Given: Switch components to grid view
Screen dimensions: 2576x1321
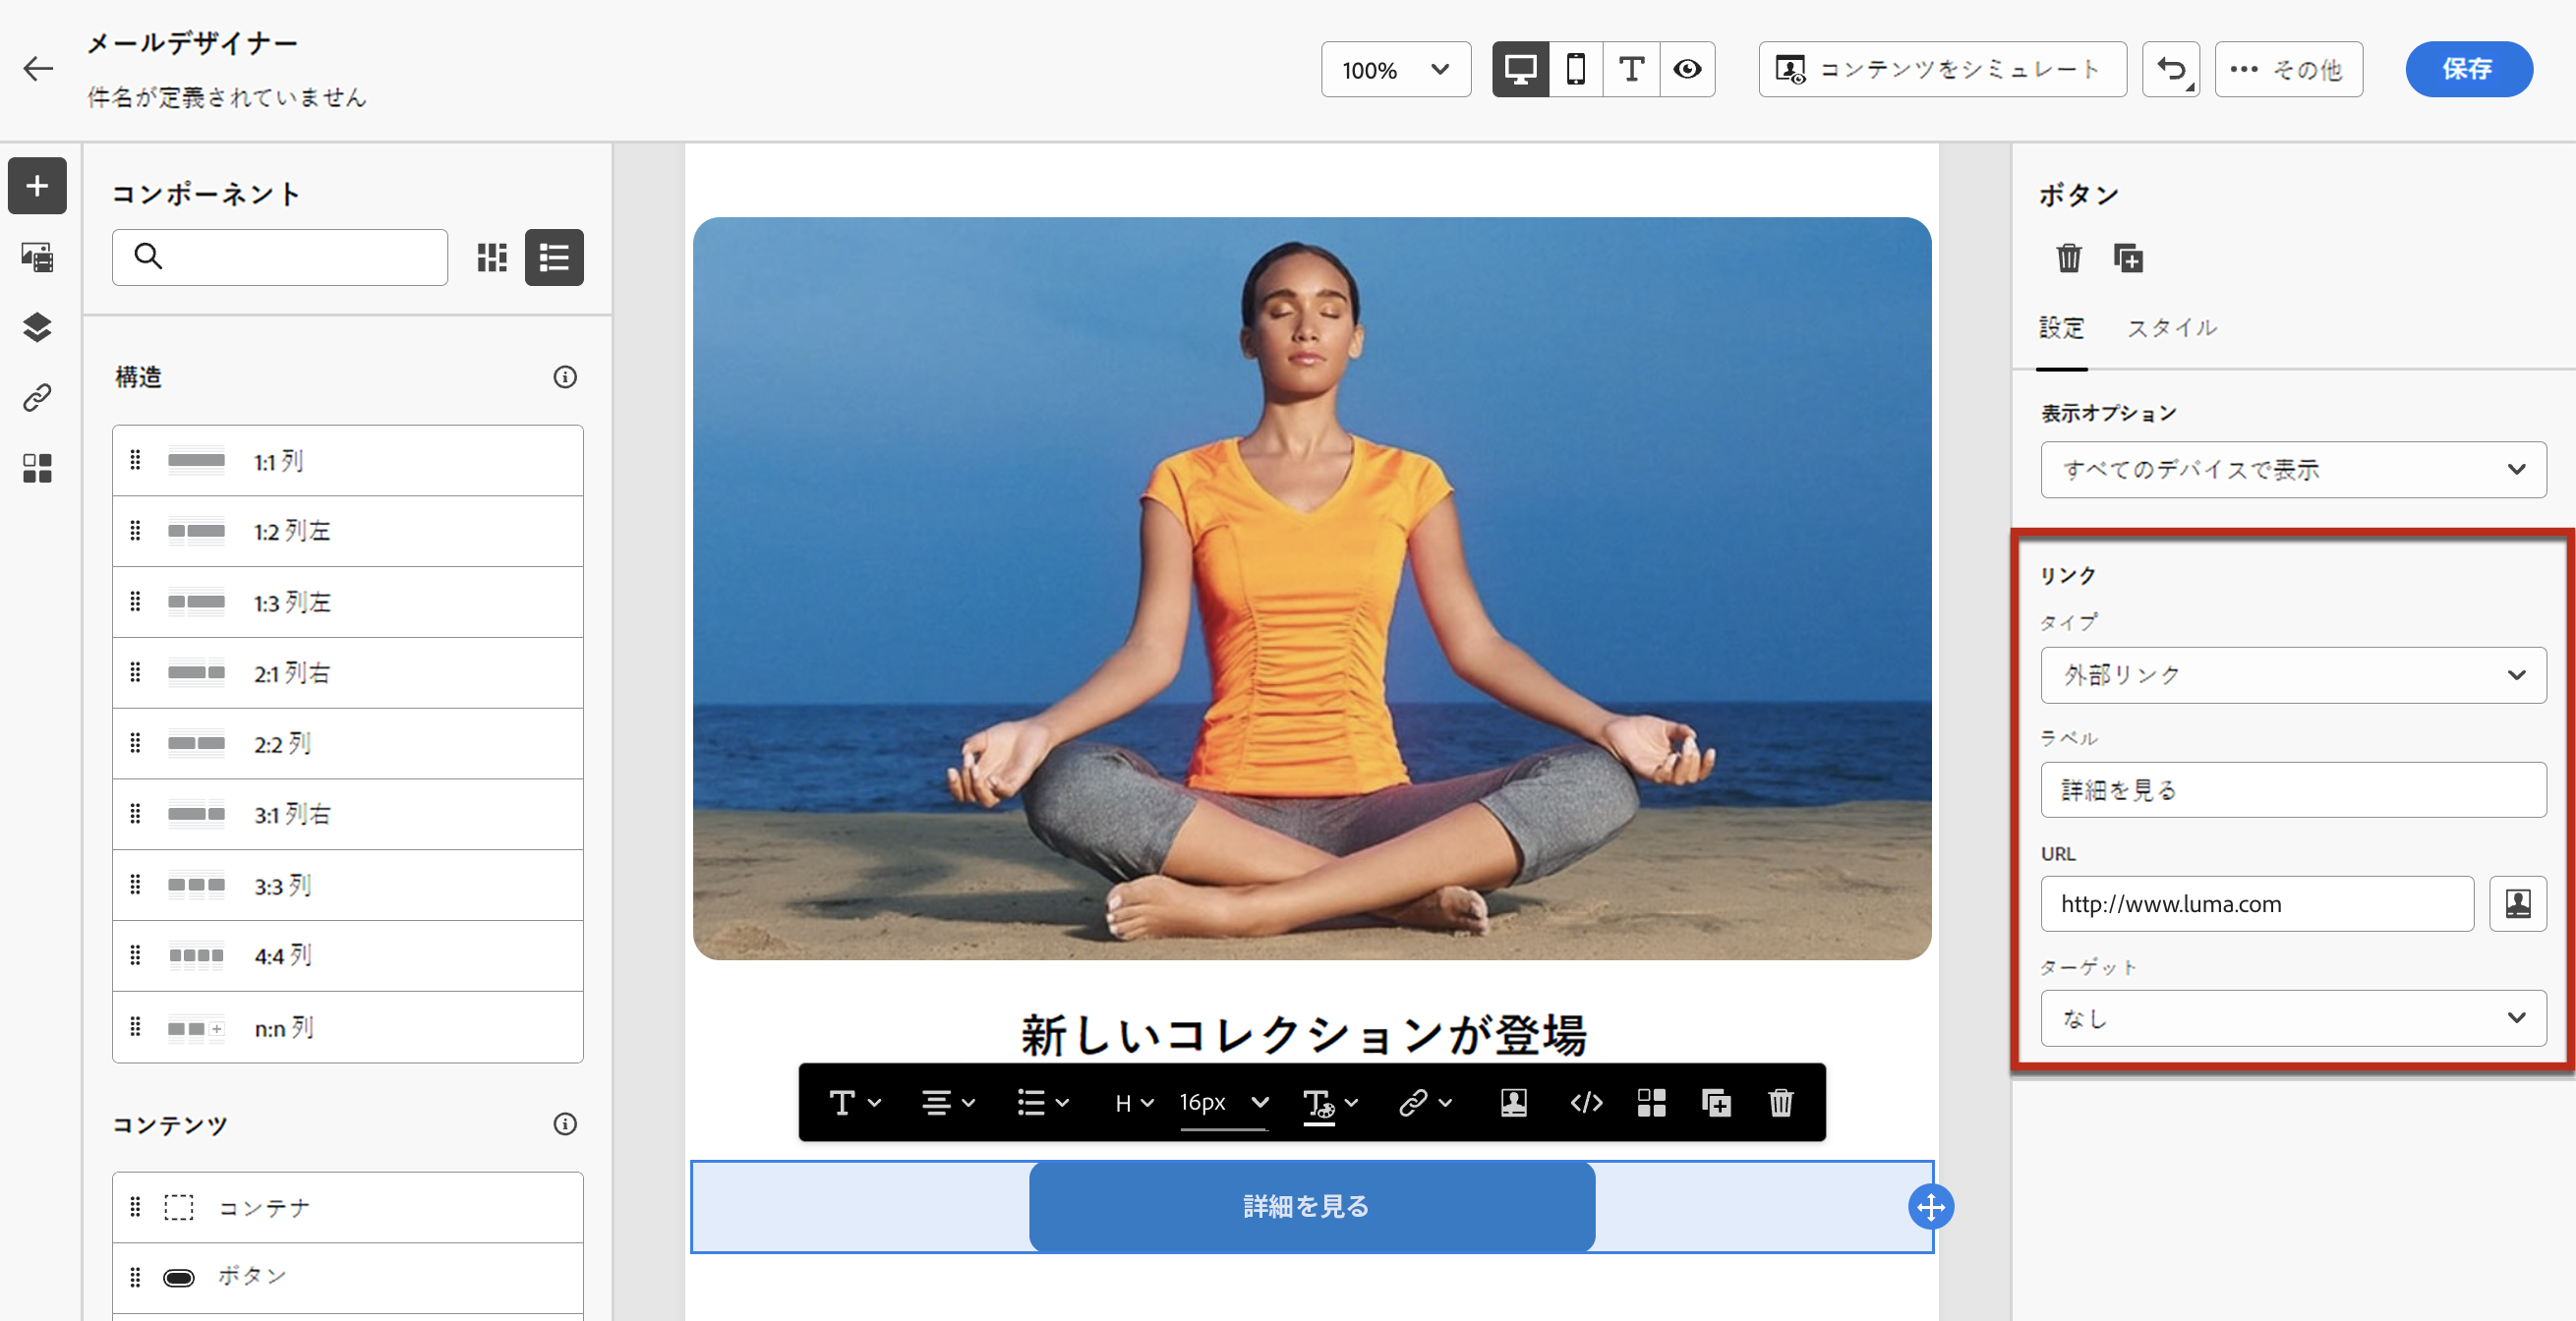Looking at the screenshot, I should pos(492,257).
